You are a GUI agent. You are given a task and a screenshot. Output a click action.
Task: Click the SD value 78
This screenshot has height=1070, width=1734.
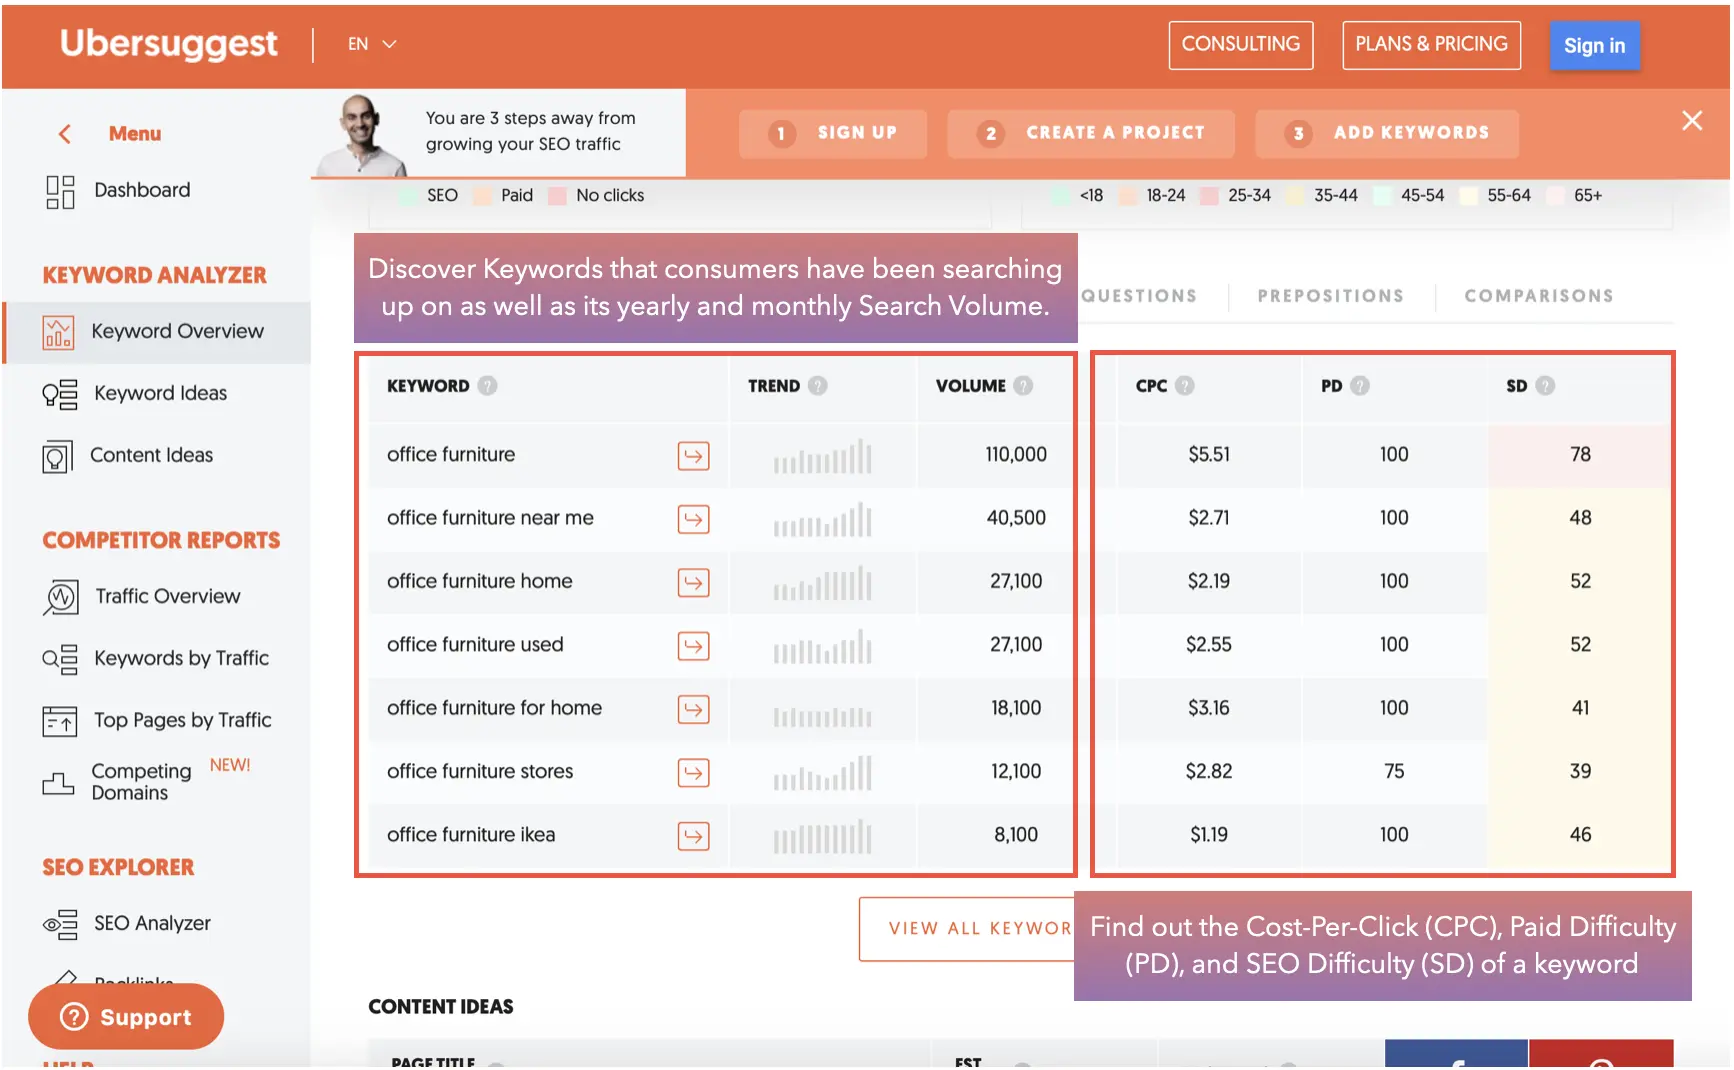(1579, 455)
